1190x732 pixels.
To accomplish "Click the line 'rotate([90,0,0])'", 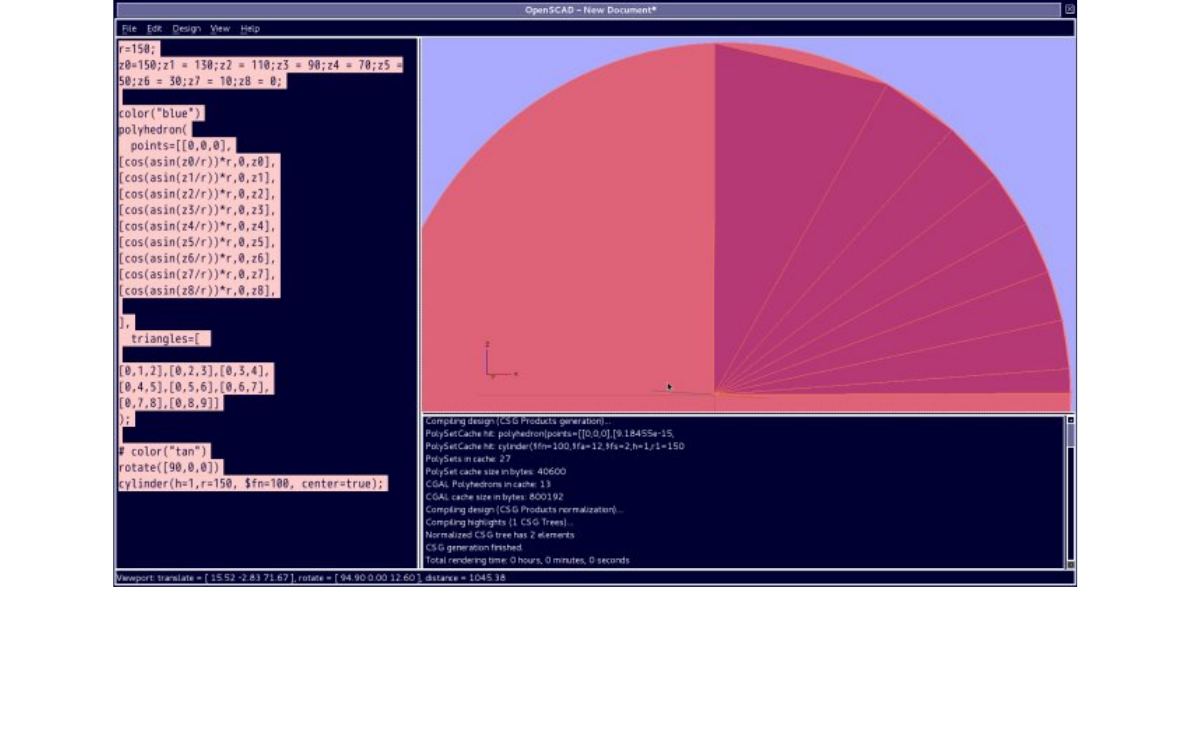I will click(169, 467).
